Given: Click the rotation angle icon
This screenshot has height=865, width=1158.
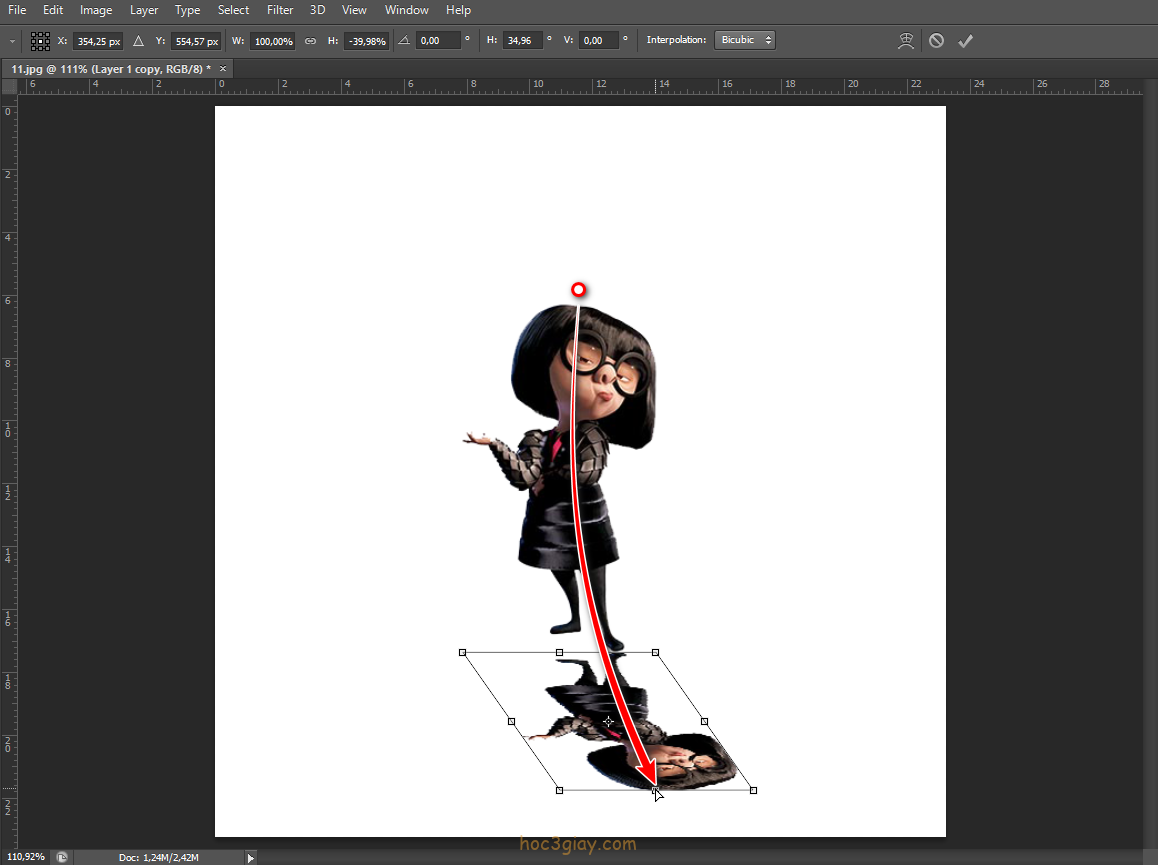Looking at the screenshot, I should 403,41.
